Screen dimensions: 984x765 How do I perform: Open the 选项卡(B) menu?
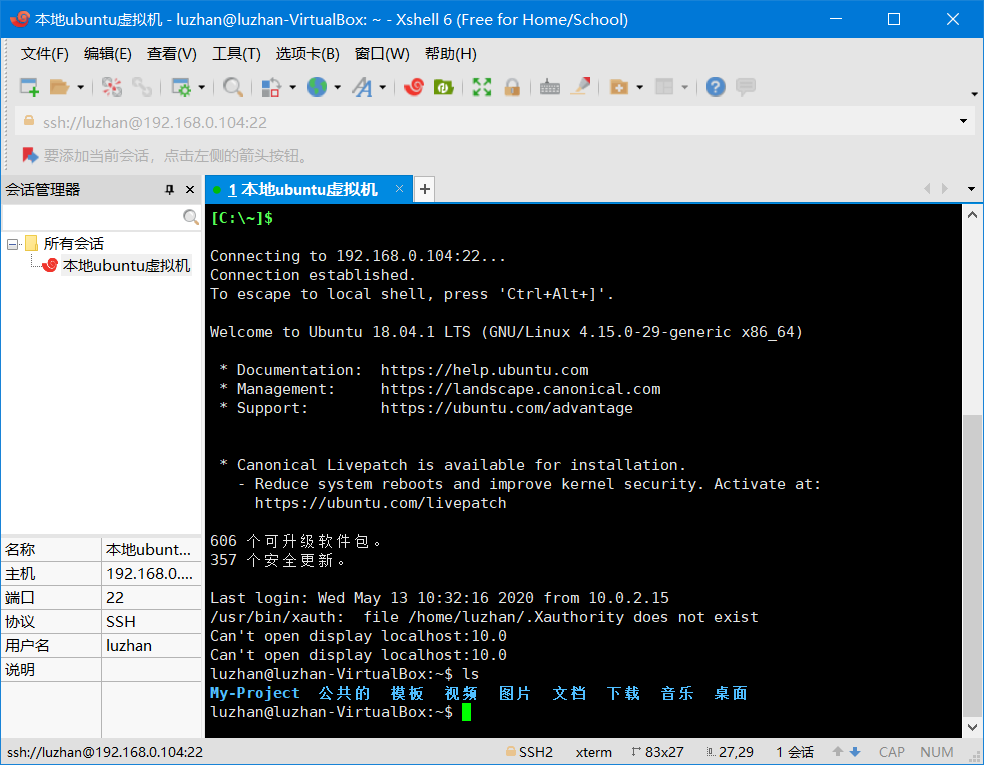coord(308,54)
